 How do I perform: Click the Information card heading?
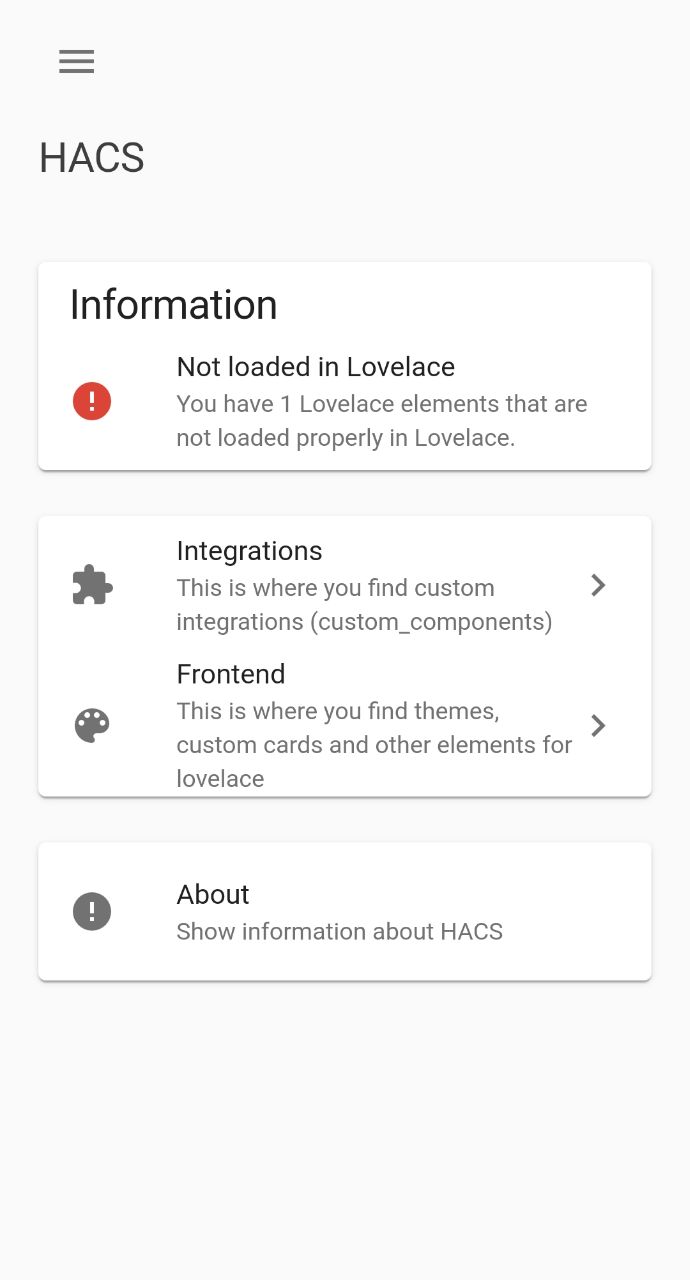[x=173, y=305]
